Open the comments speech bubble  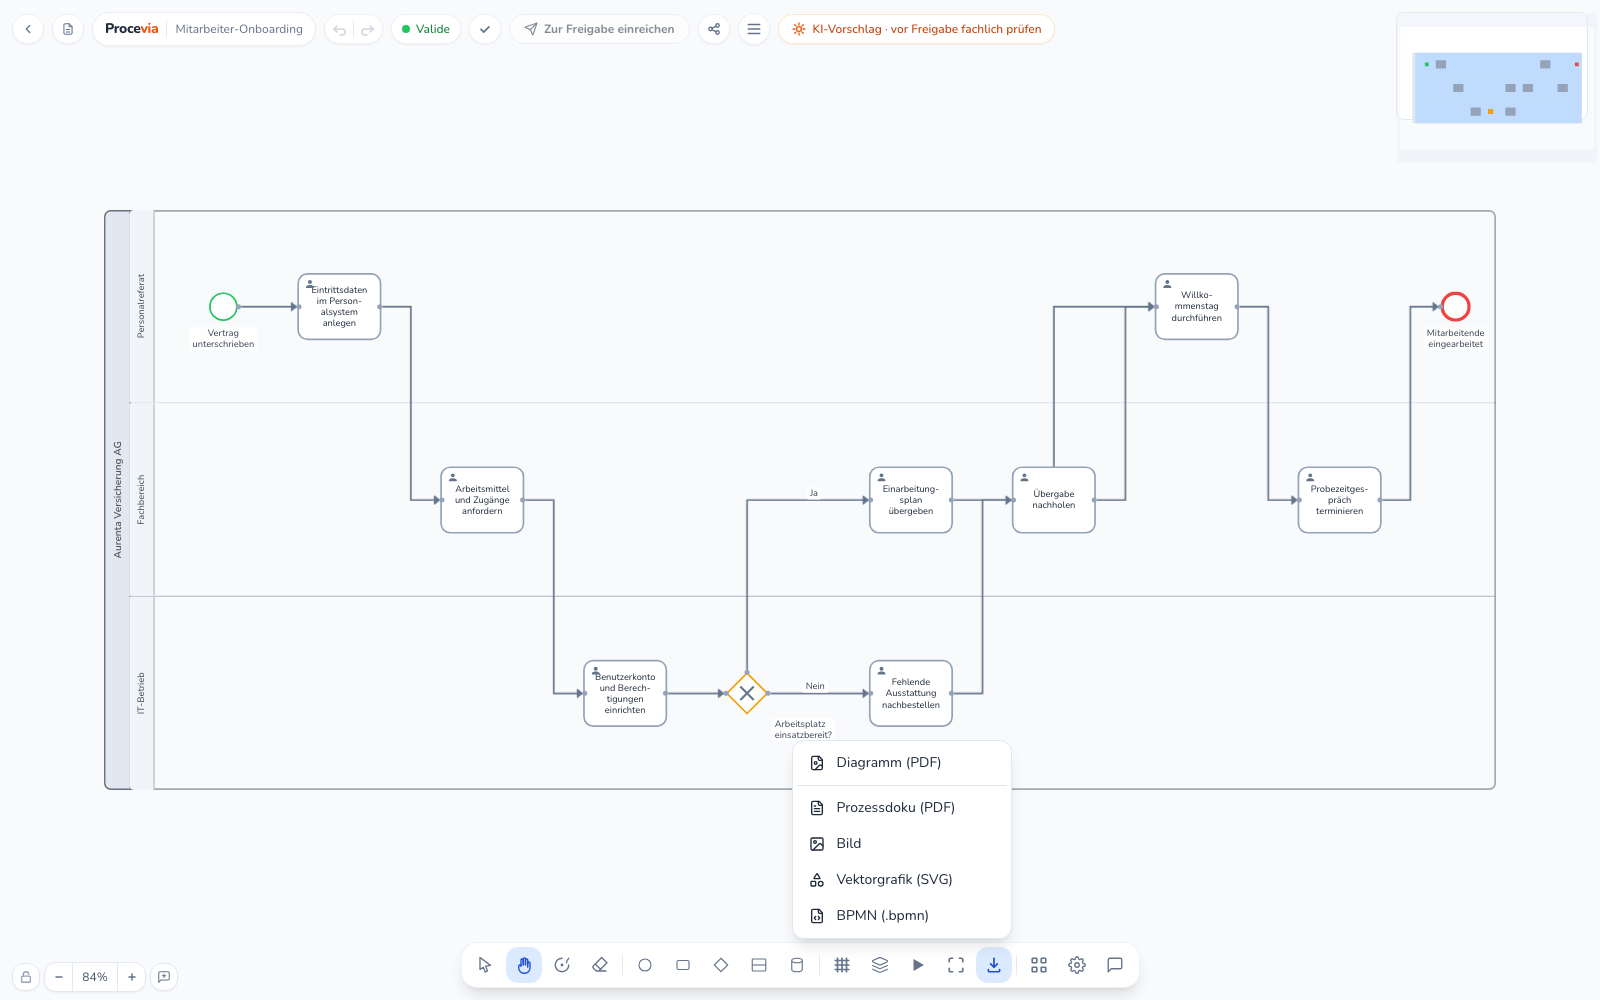(1115, 965)
